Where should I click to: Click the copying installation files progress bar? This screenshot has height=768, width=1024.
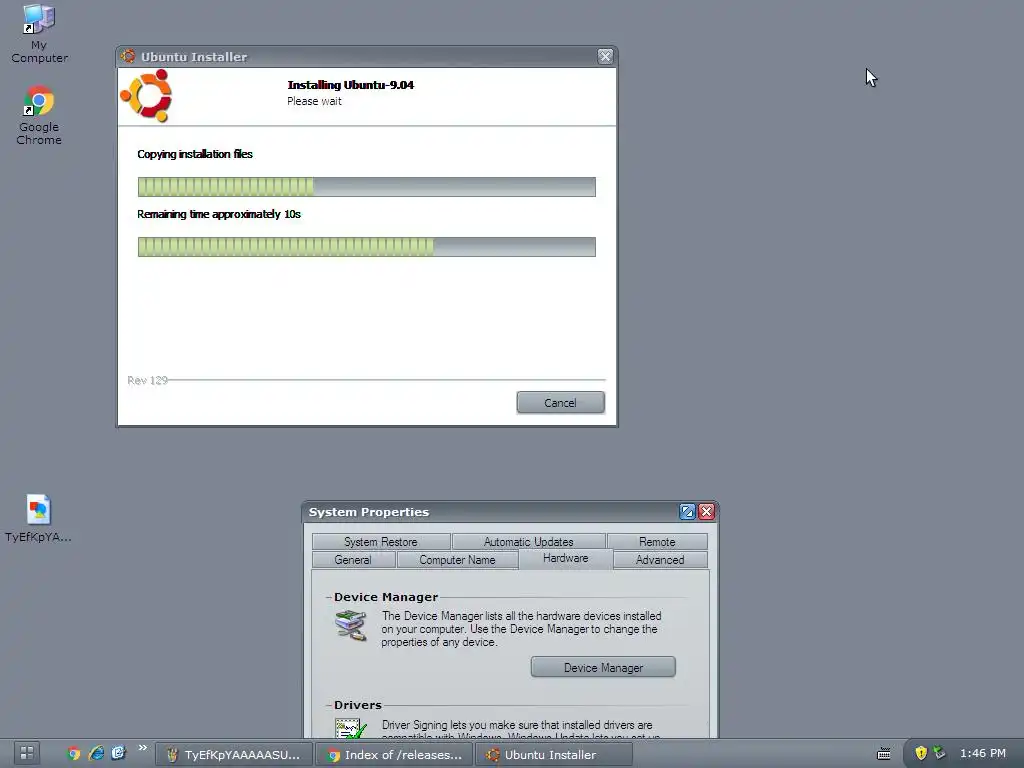366,187
